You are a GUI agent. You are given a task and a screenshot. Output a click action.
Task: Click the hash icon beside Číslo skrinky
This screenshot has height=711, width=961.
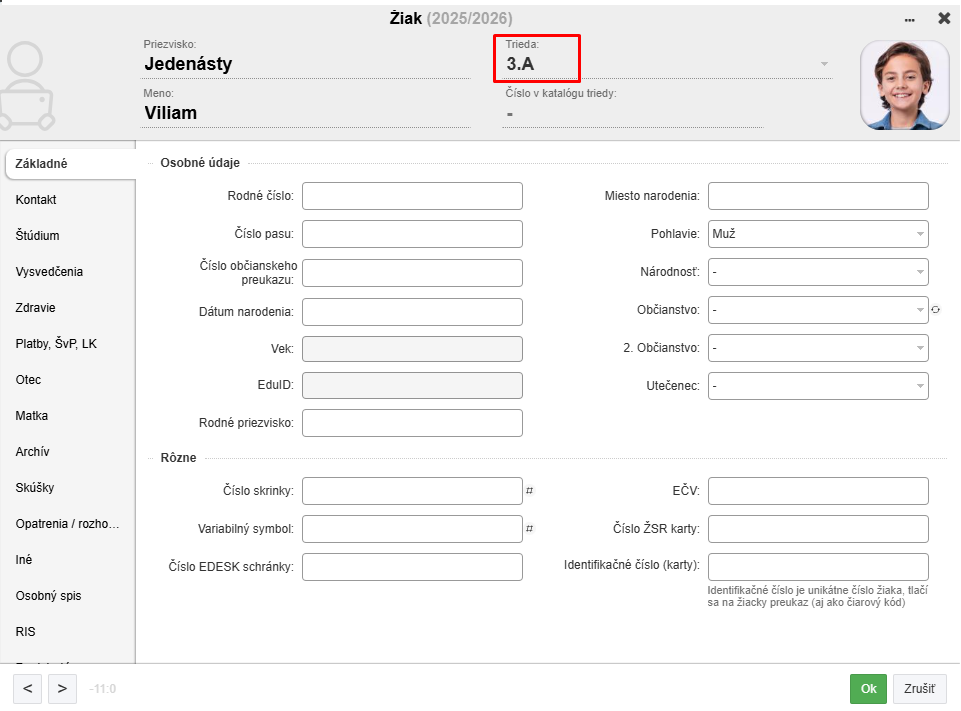530,491
